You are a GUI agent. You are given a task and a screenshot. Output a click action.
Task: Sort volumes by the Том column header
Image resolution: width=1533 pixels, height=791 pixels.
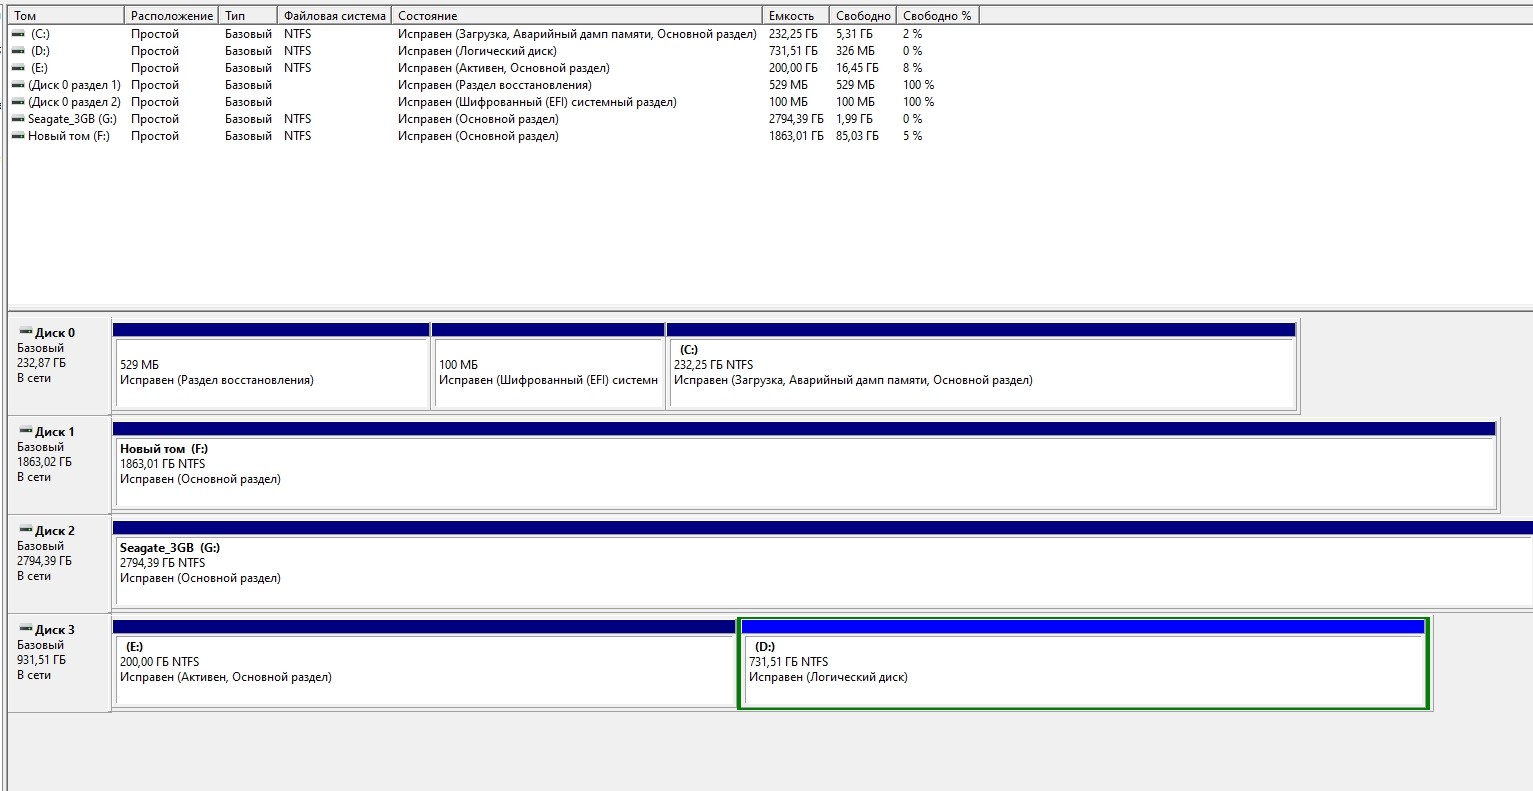[x=66, y=16]
